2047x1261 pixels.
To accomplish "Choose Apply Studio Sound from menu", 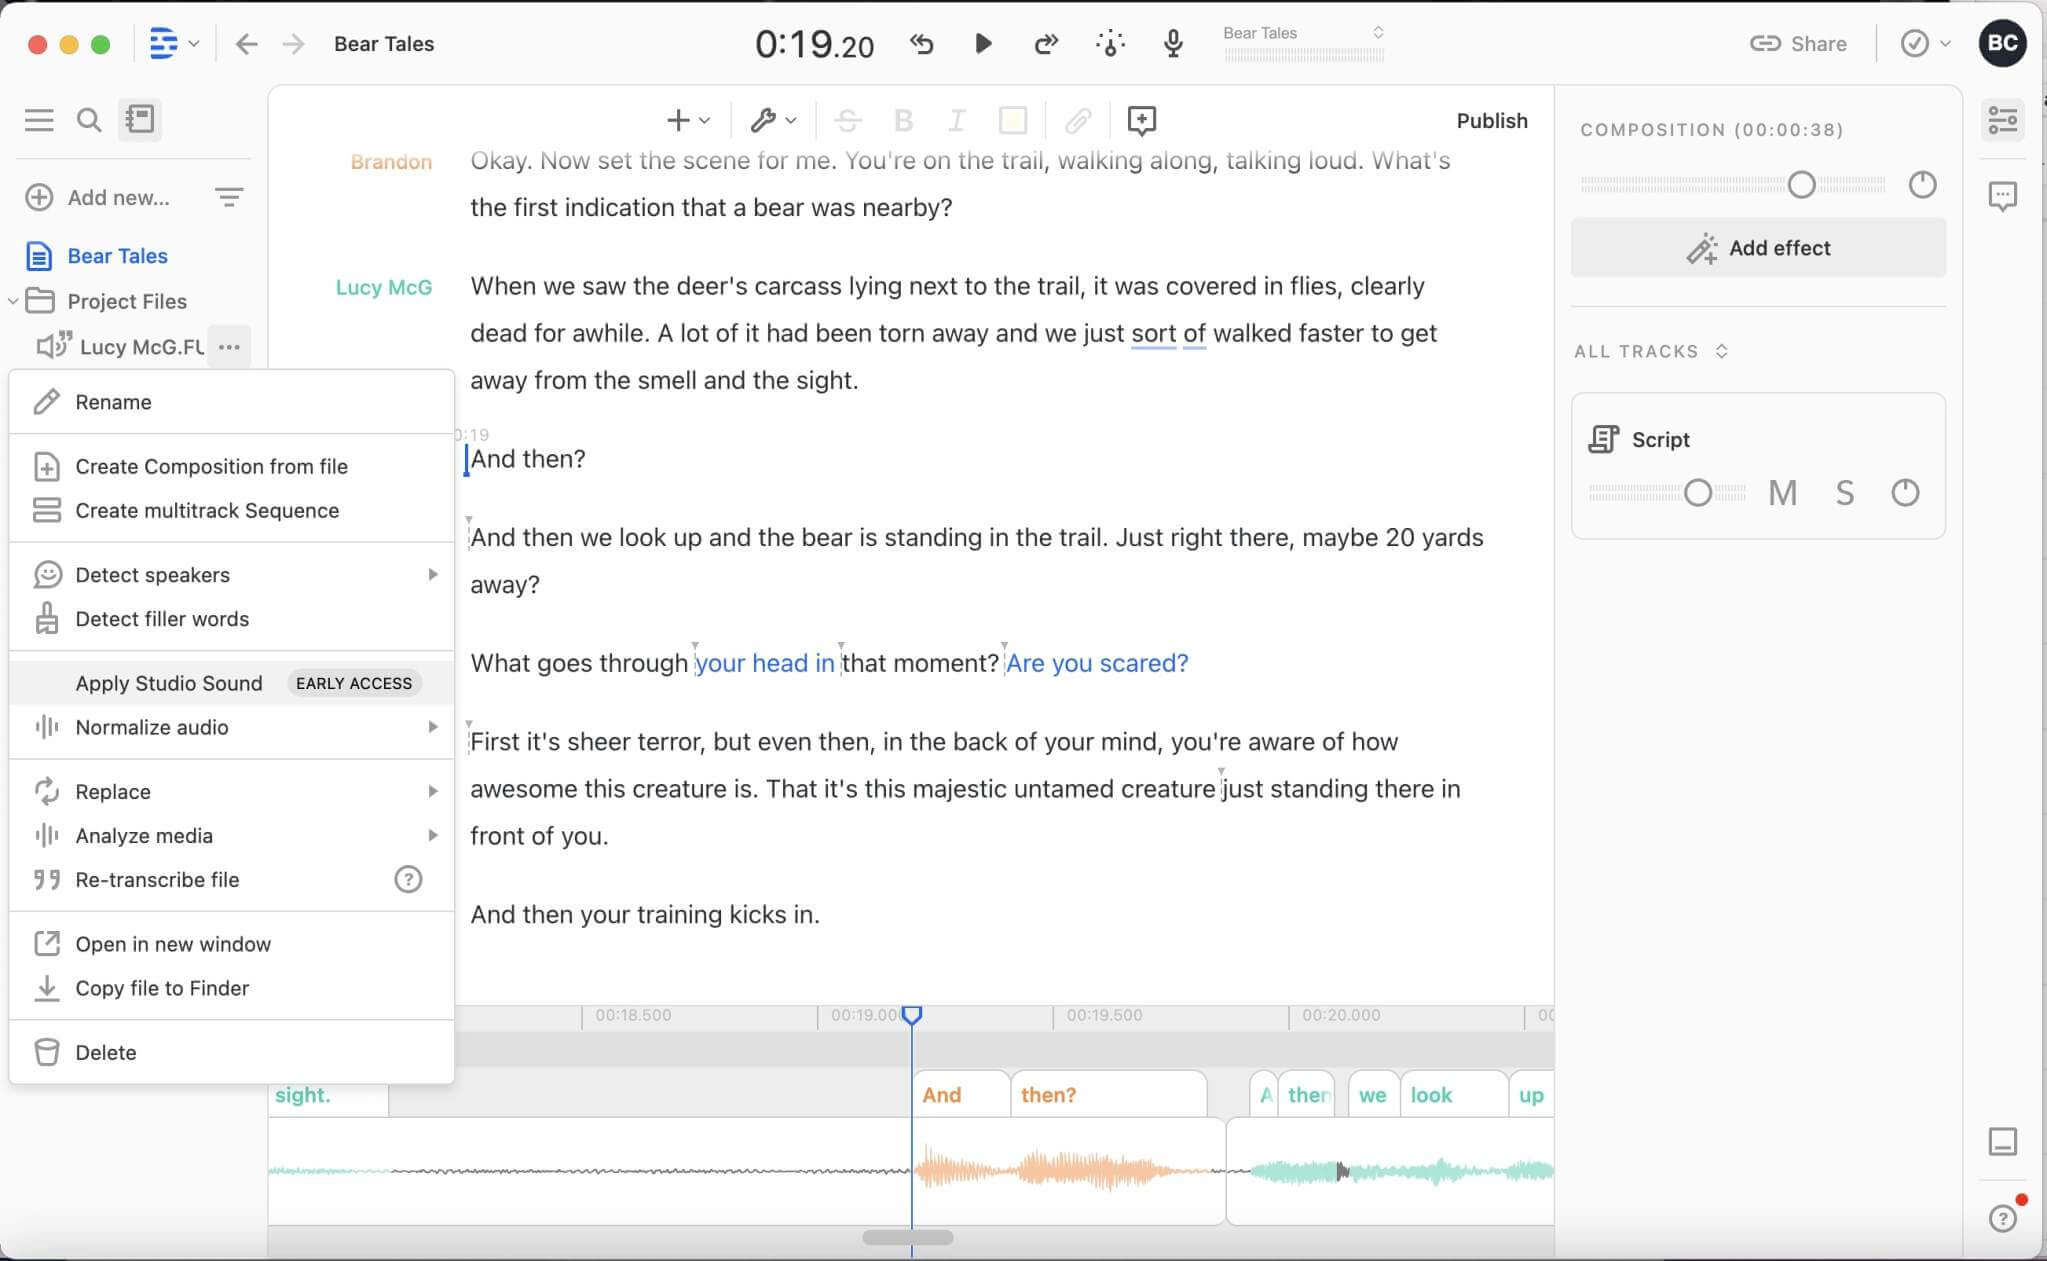I will (169, 683).
